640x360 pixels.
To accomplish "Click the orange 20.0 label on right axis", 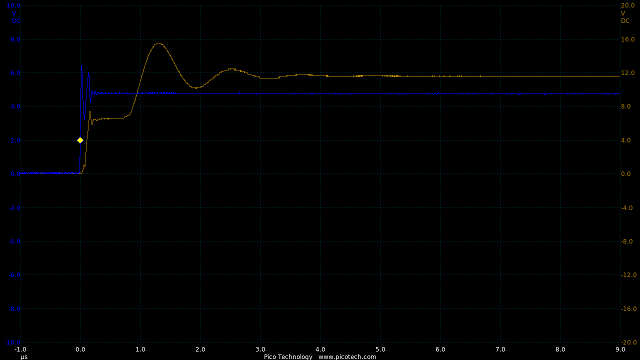I will tap(627, 6).
